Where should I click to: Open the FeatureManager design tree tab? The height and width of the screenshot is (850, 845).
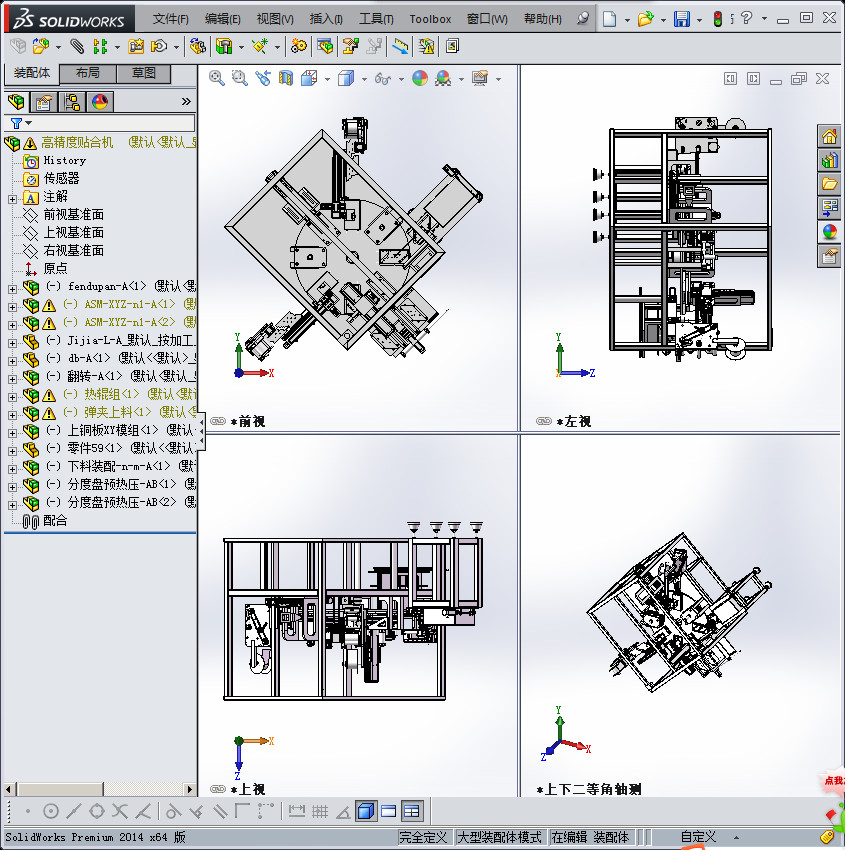(16, 101)
